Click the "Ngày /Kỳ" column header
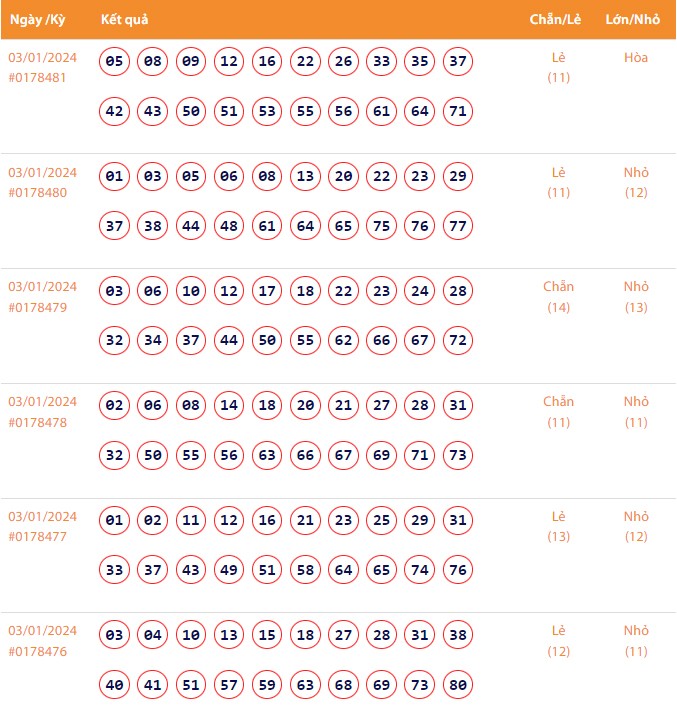677x719 pixels. (38, 20)
